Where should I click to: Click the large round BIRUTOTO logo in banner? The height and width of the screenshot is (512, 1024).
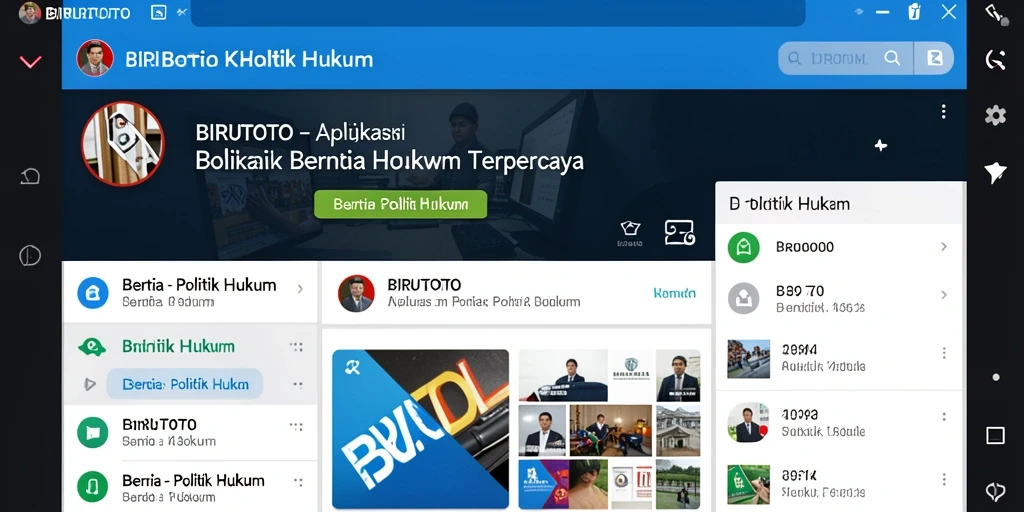[123, 144]
